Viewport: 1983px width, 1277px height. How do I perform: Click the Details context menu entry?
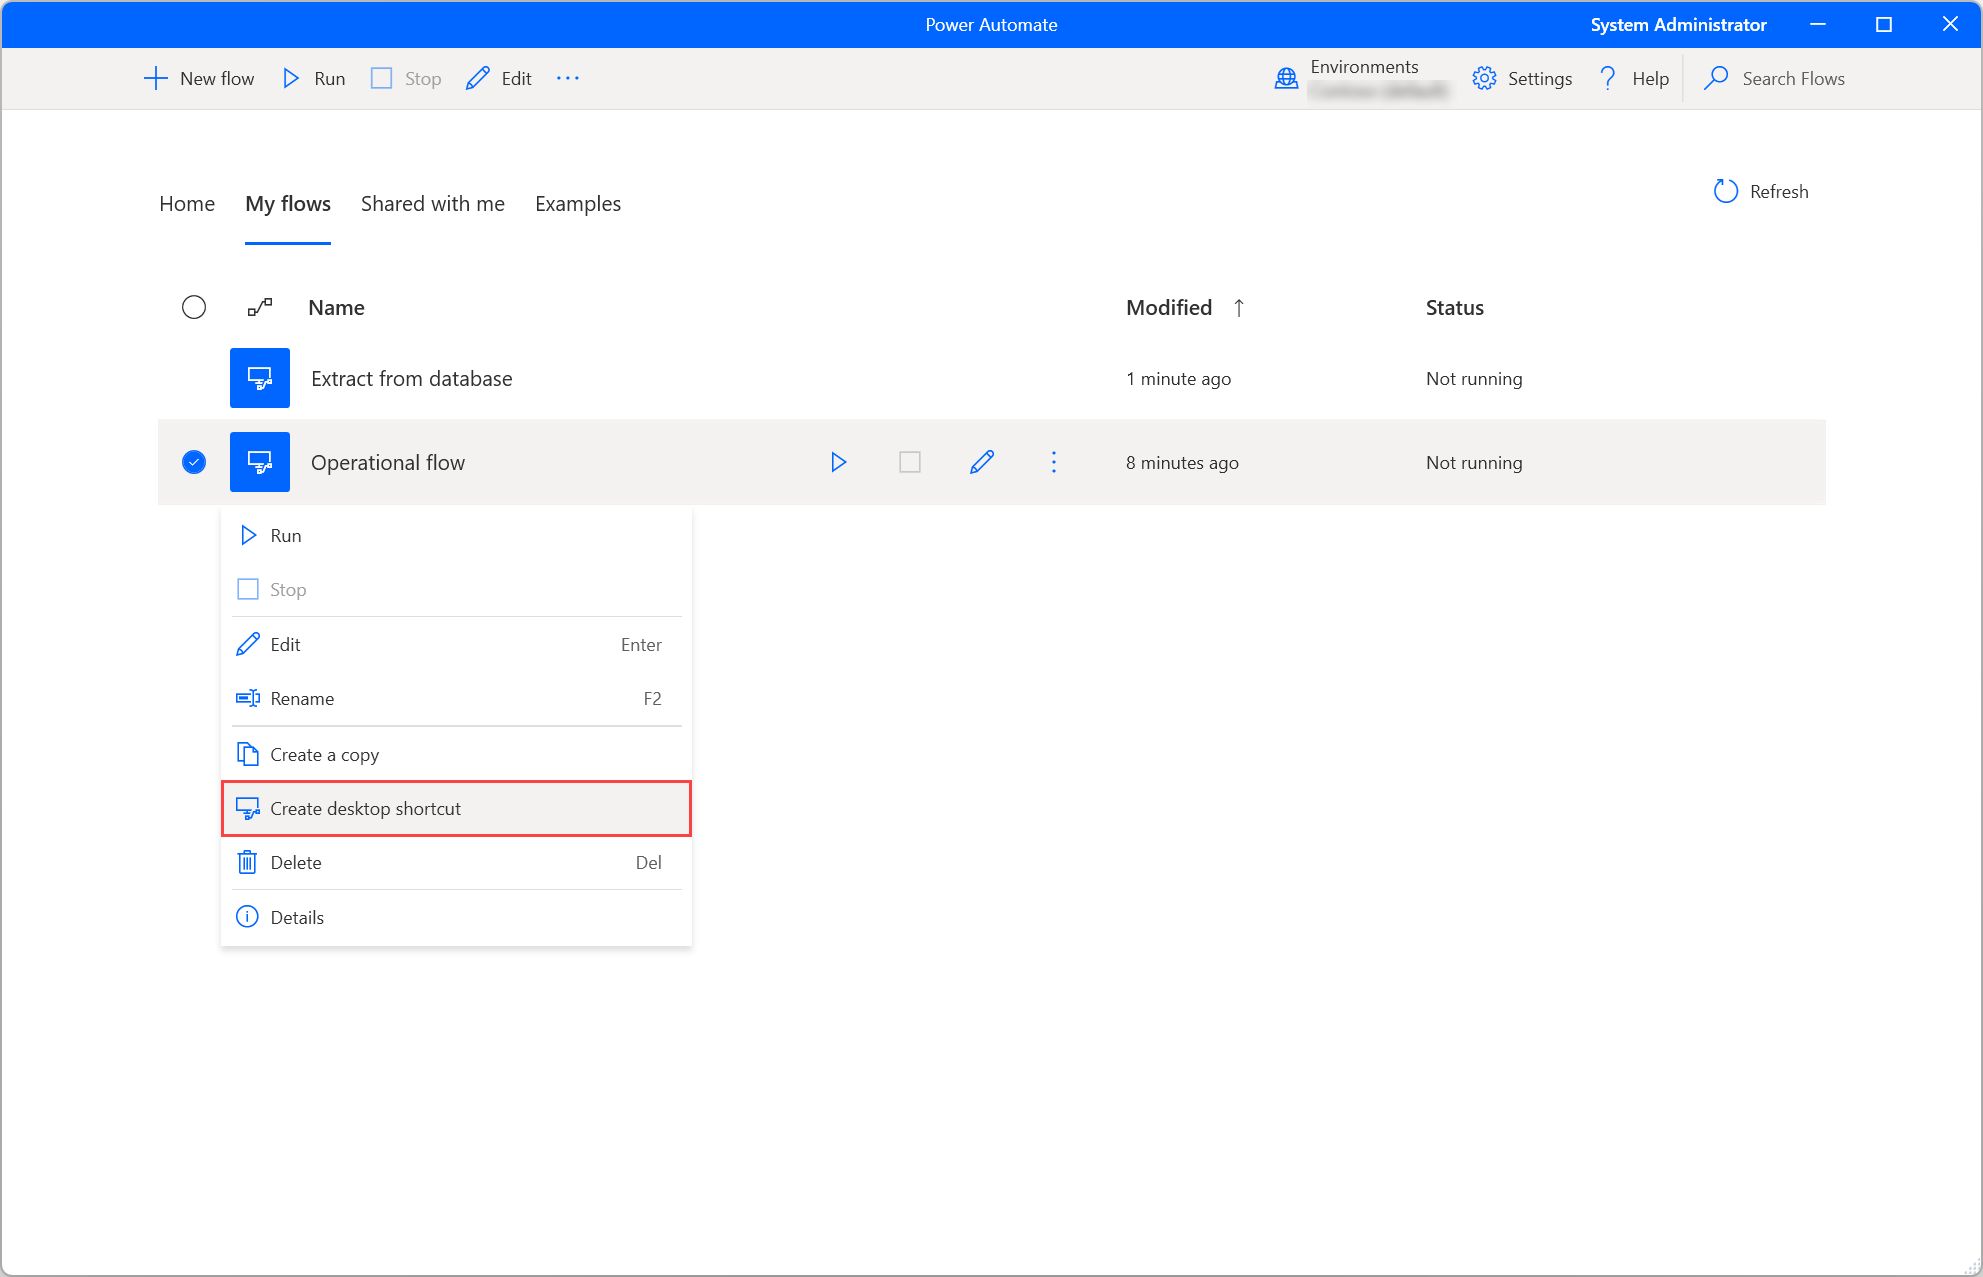pos(296,916)
